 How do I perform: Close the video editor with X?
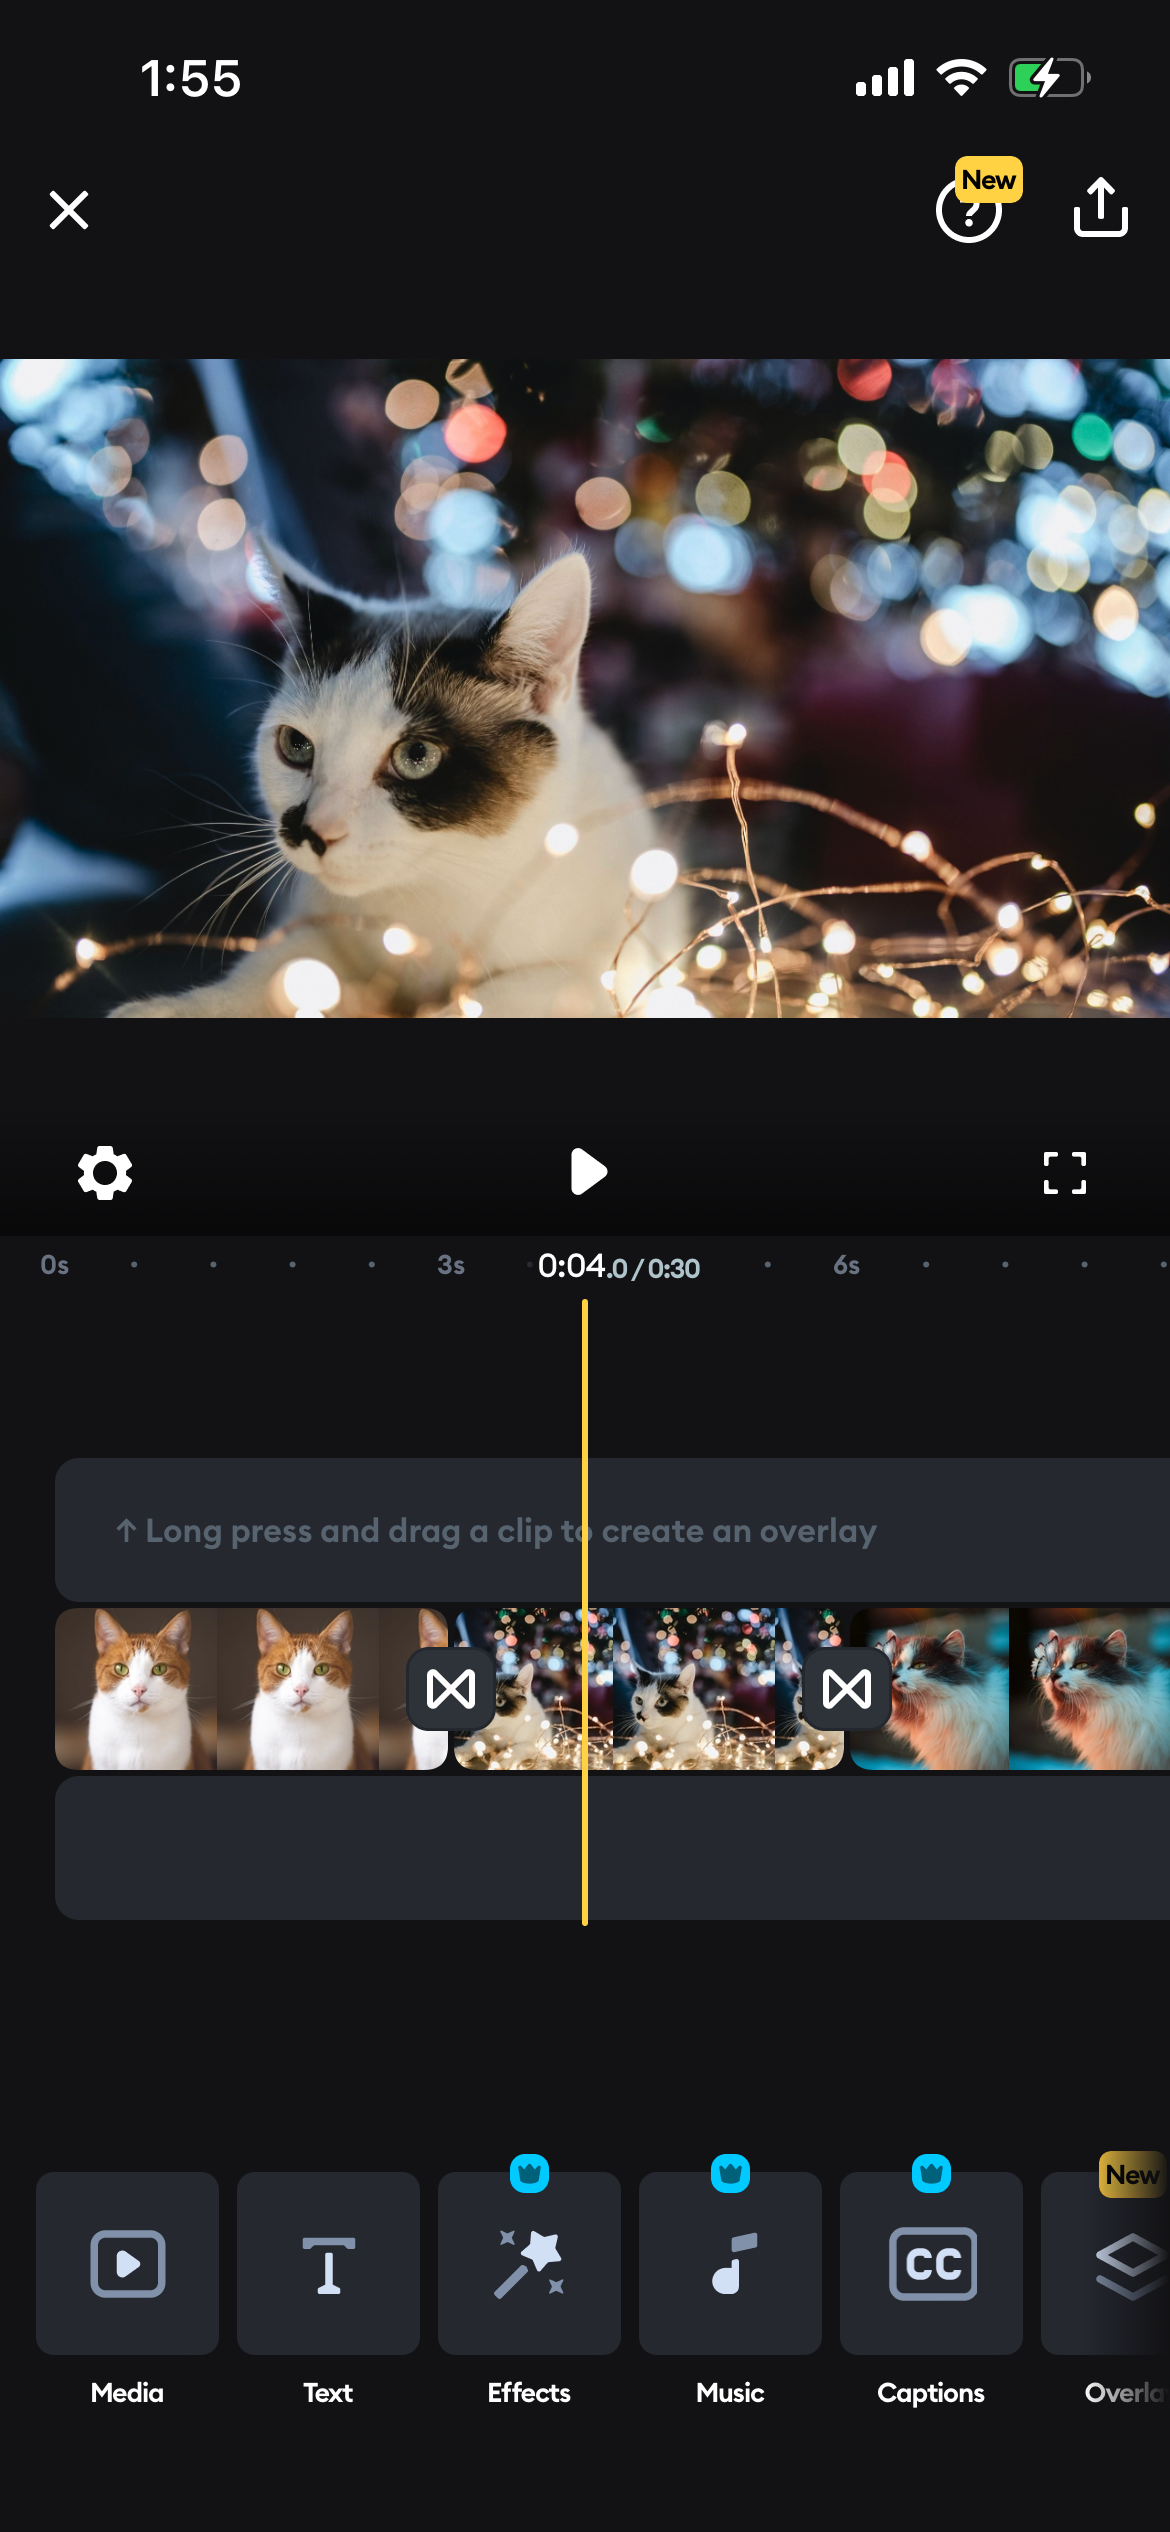pos(69,210)
